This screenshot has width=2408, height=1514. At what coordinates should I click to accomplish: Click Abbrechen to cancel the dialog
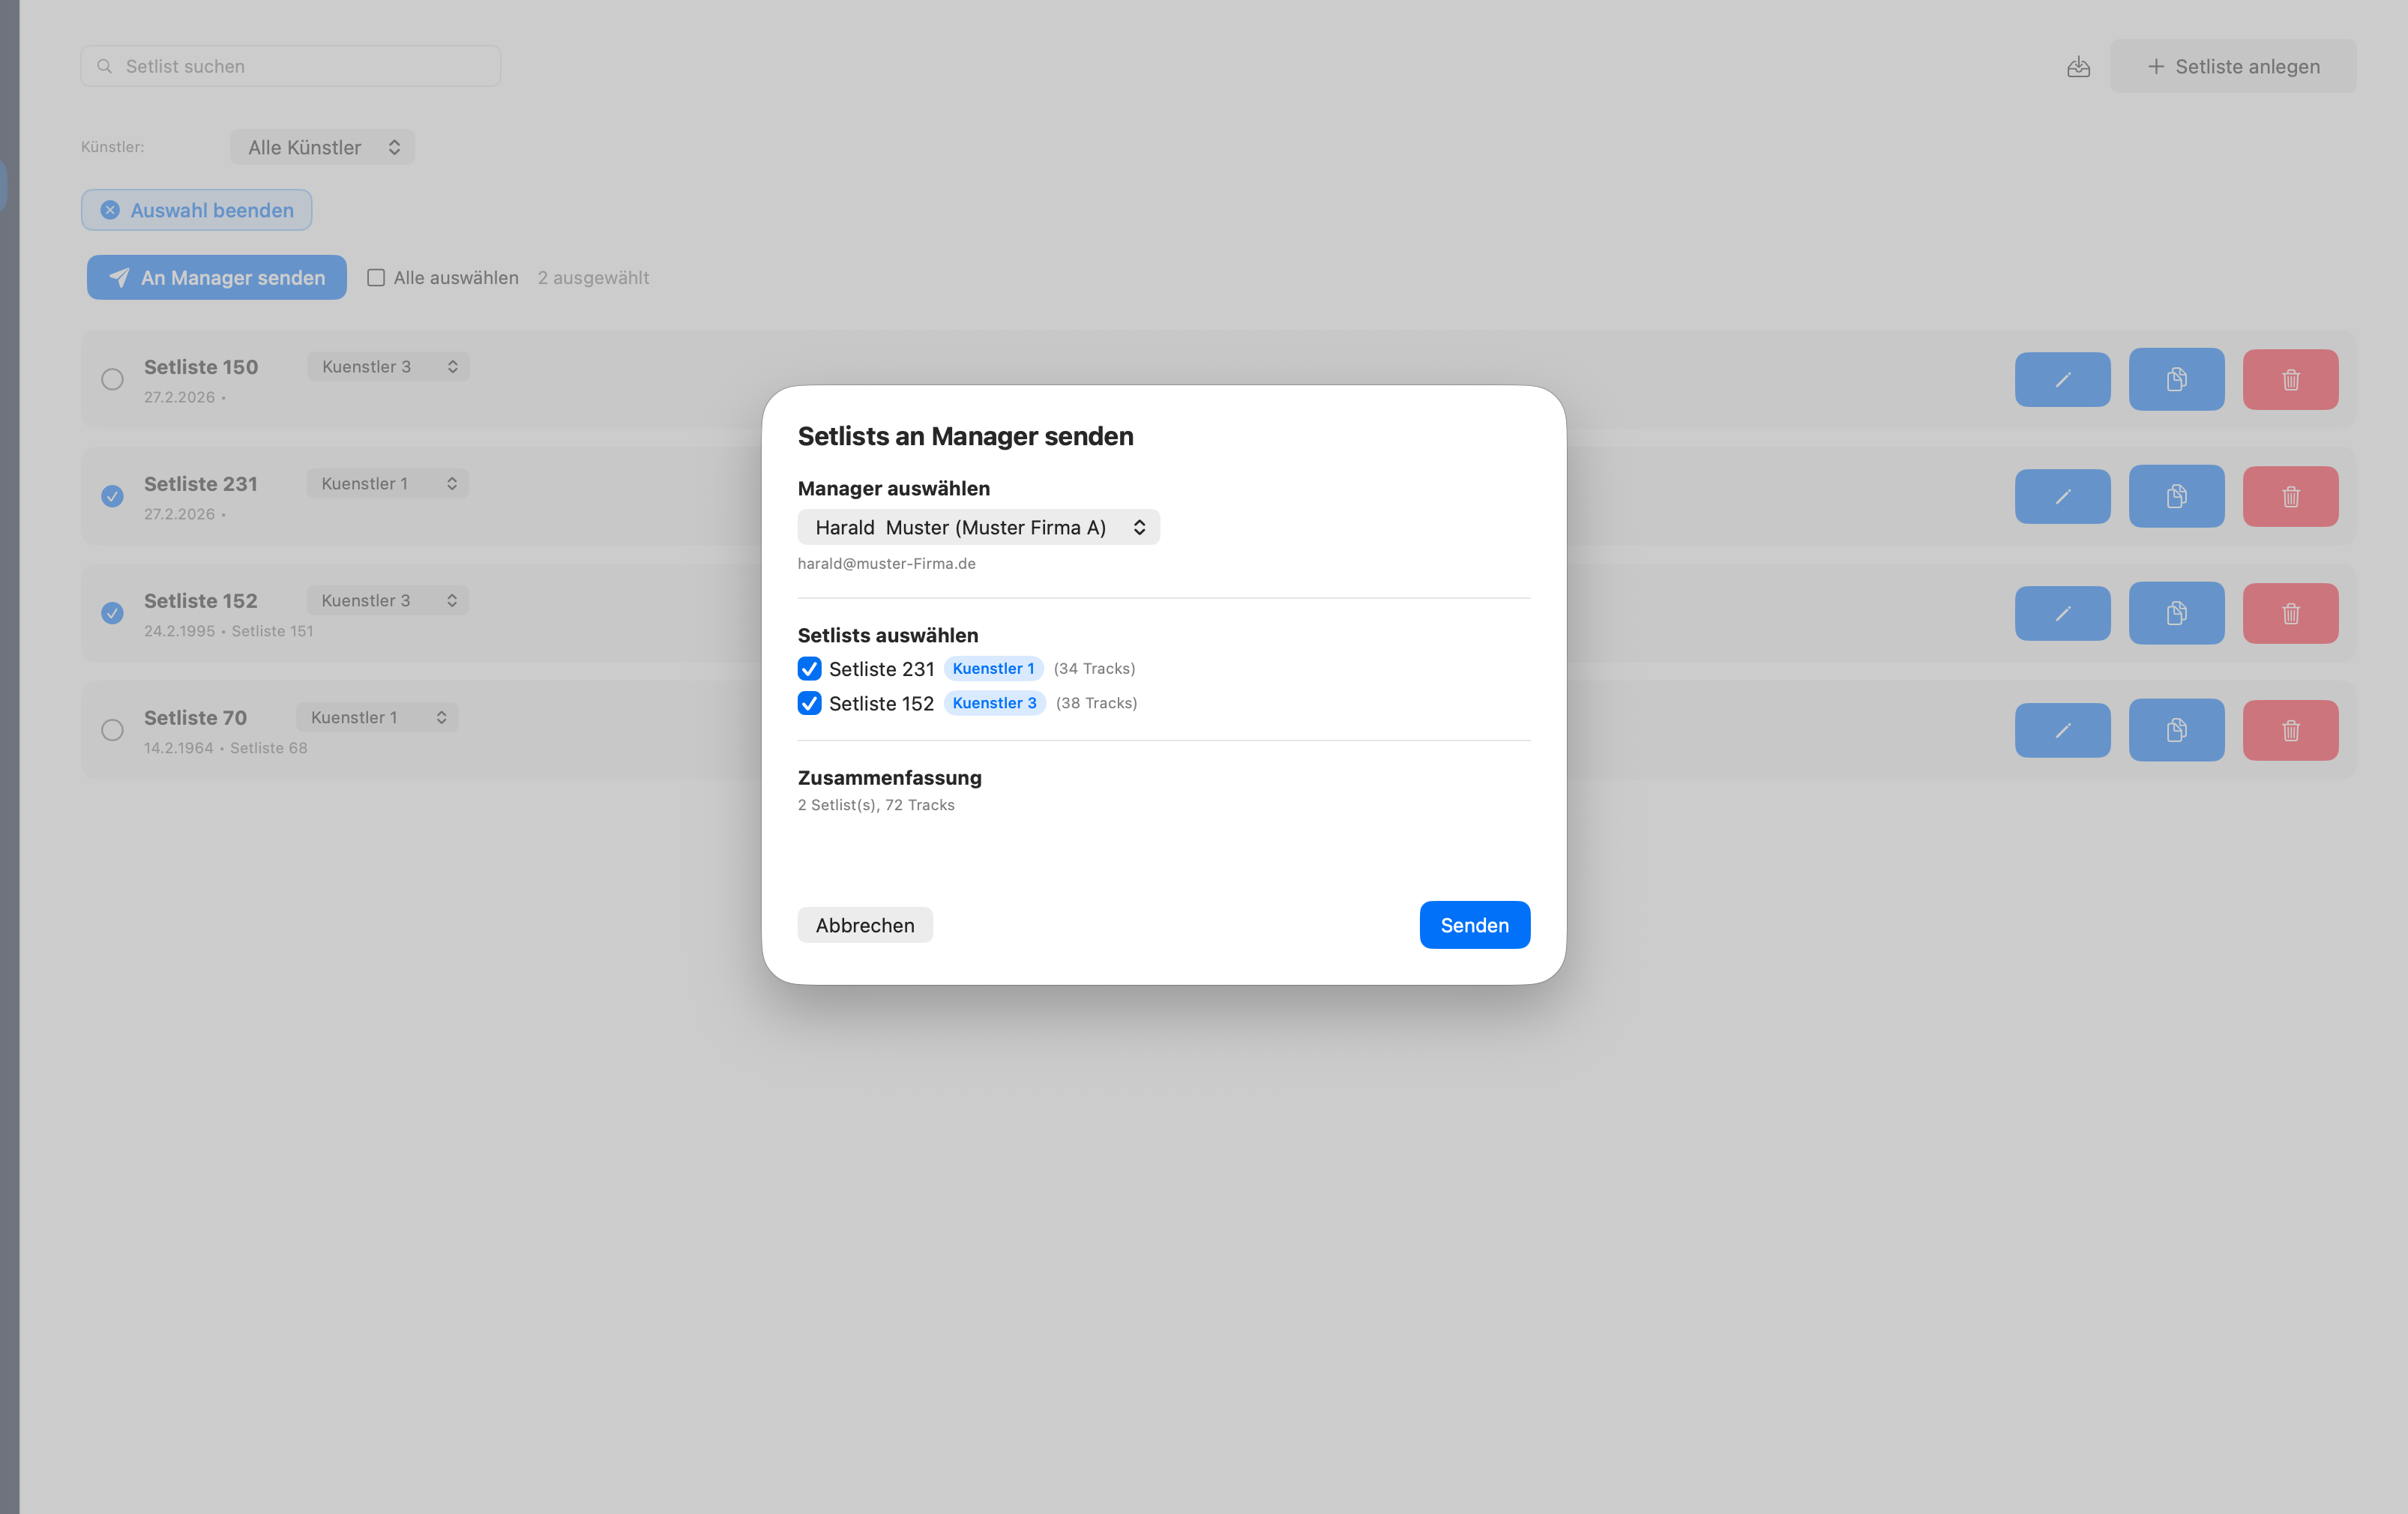pos(864,925)
